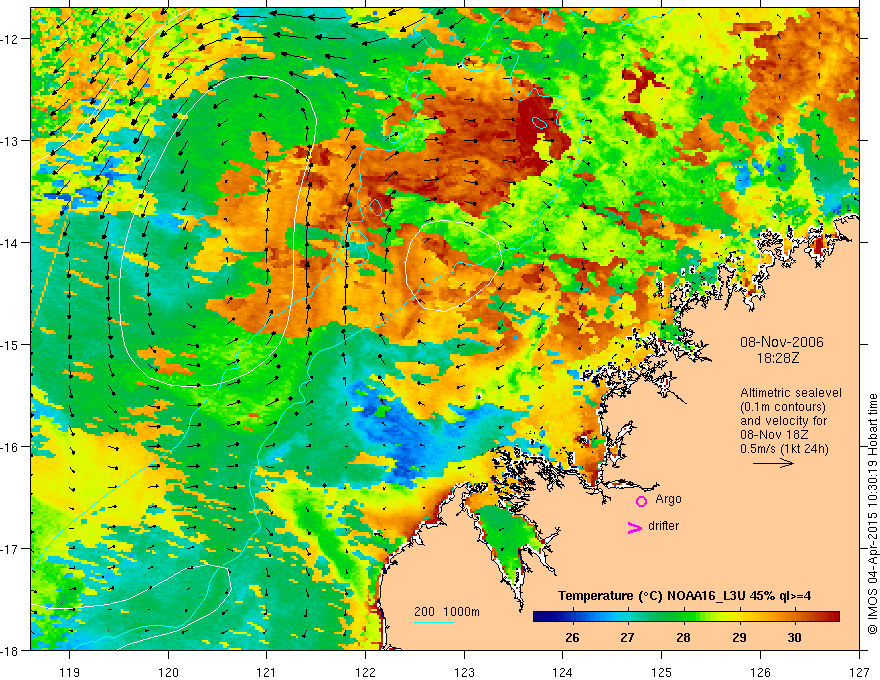Click the '27' tick on the color bar
The height and width of the screenshot is (680, 880).
pos(627,637)
